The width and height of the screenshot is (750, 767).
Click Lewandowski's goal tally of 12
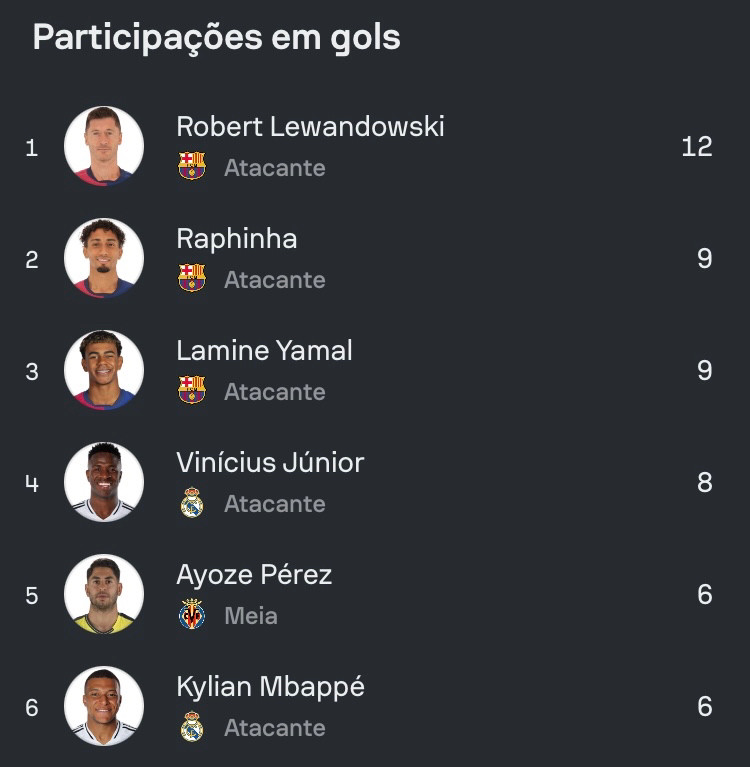pyautogui.click(x=697, y=147)
